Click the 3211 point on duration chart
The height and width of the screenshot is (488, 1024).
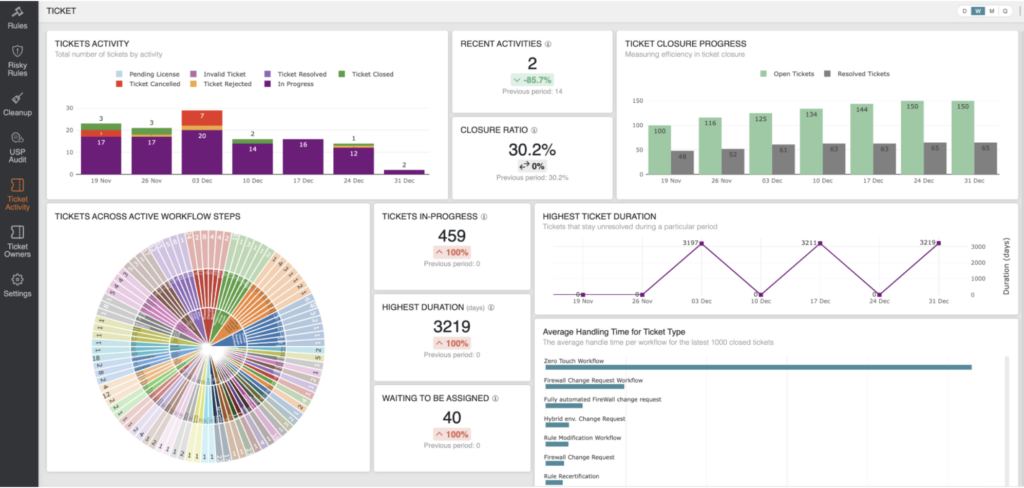[x=819, y=243]
